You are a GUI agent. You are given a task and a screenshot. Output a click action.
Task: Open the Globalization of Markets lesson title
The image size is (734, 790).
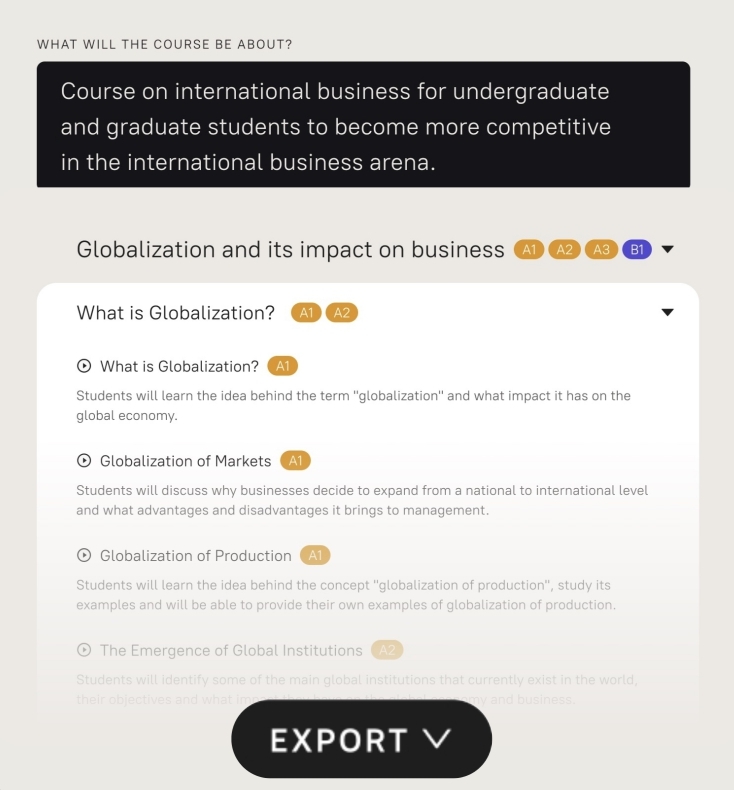[185, 461]
